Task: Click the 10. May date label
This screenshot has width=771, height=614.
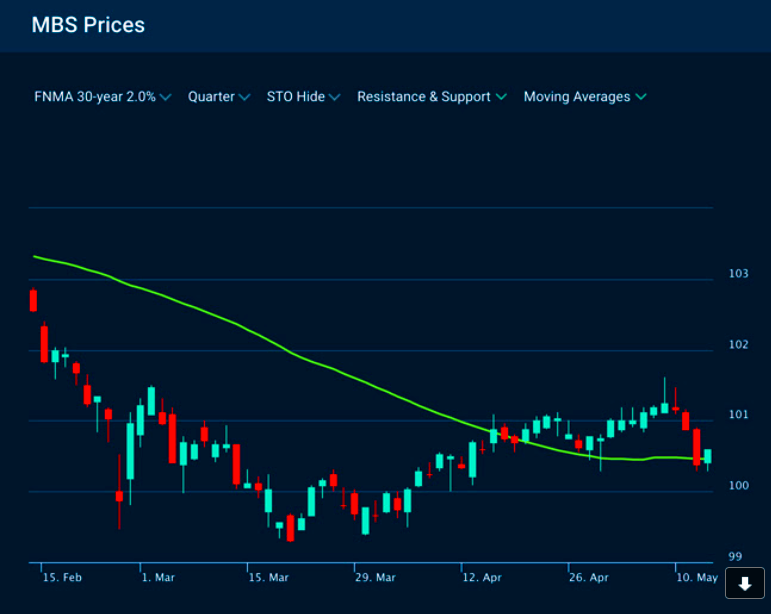Action: (x=696, y=578)
